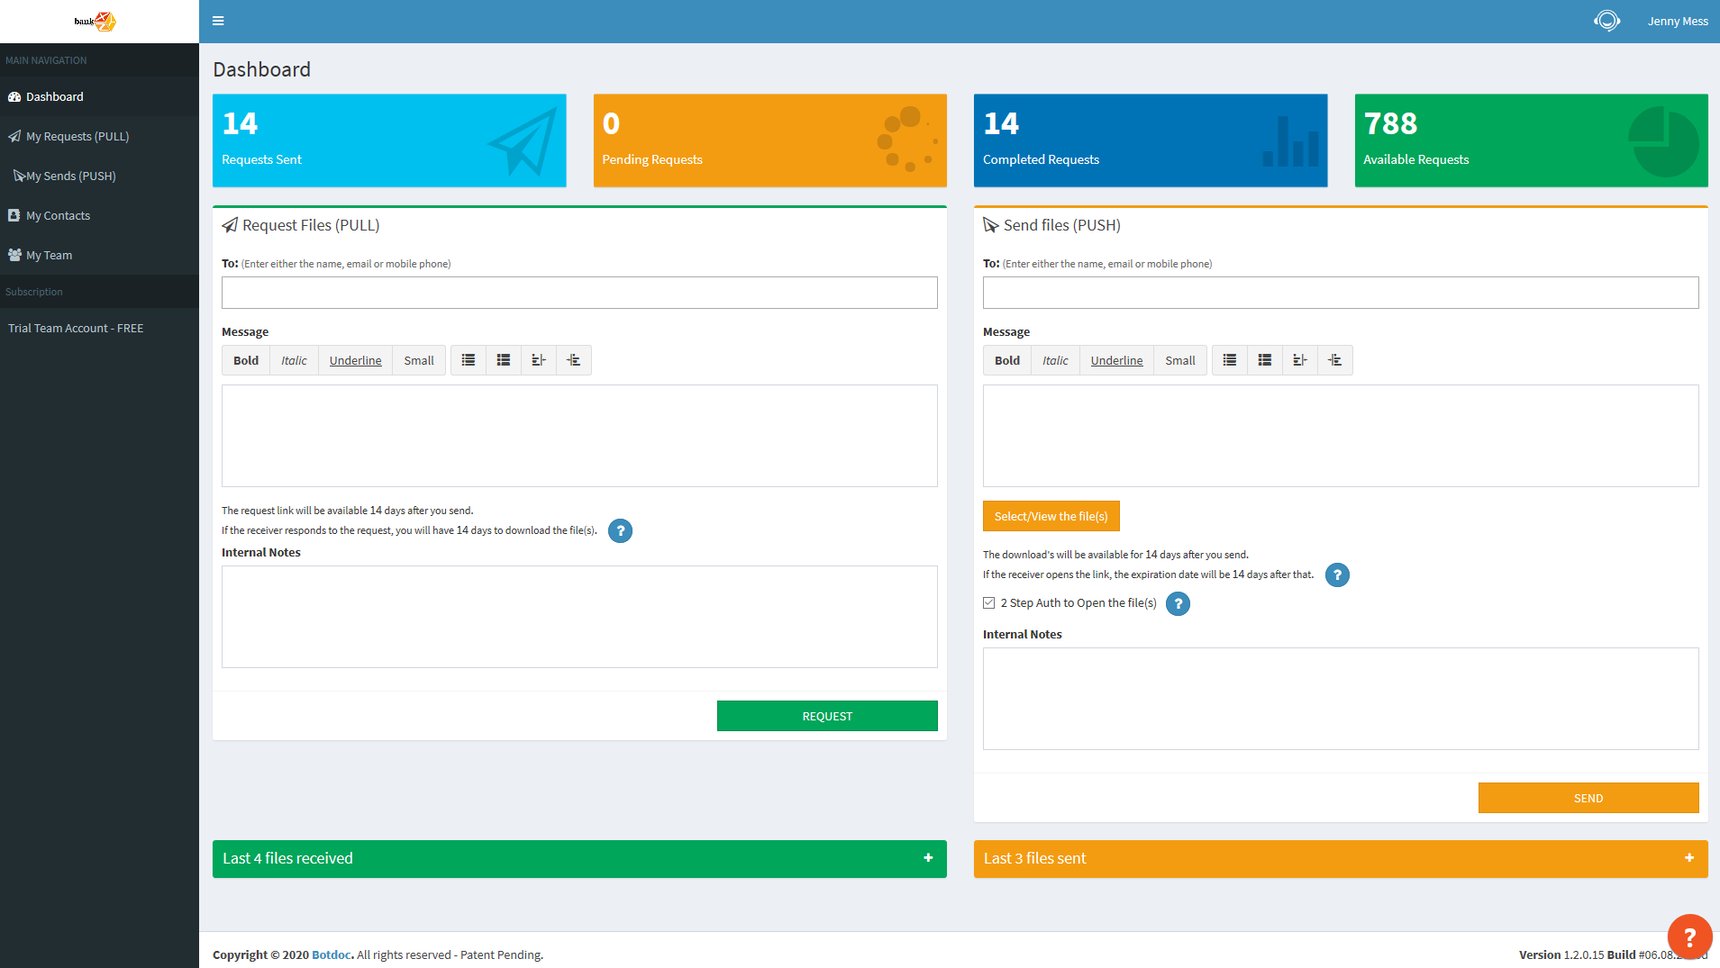This screenshot has height=968, width=1720.
Task: Click paper plane icon on Requests Sent card
Action: point(523,142)
